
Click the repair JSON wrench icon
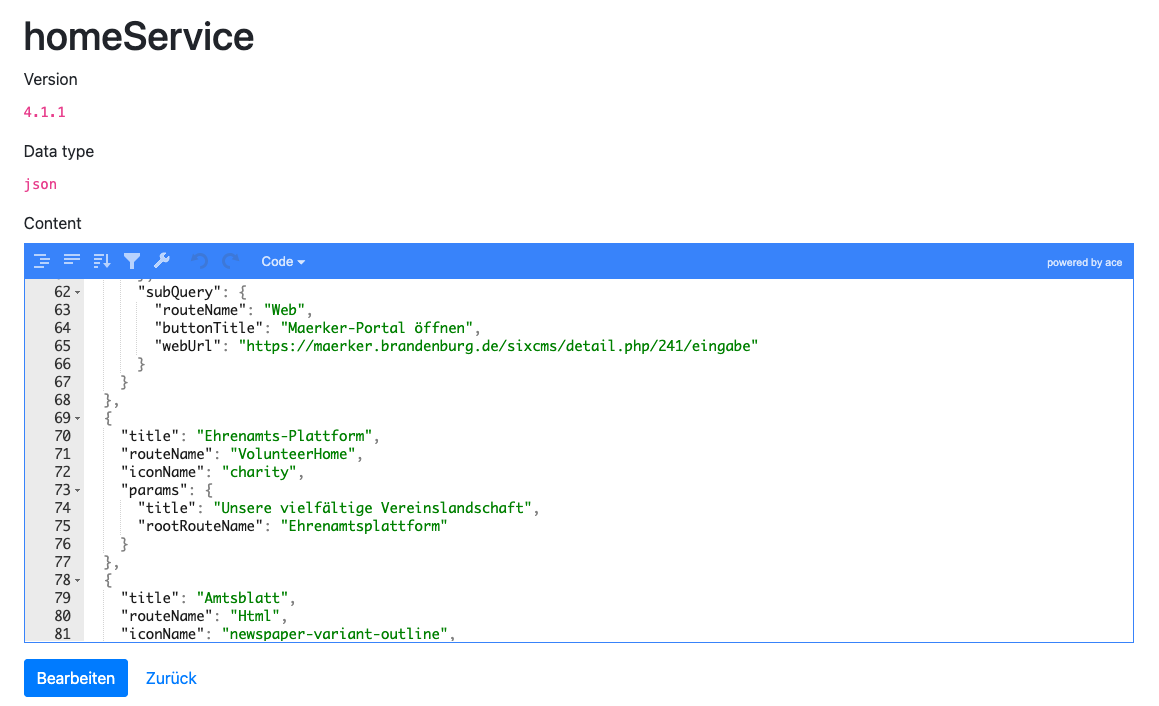[162, 261]
